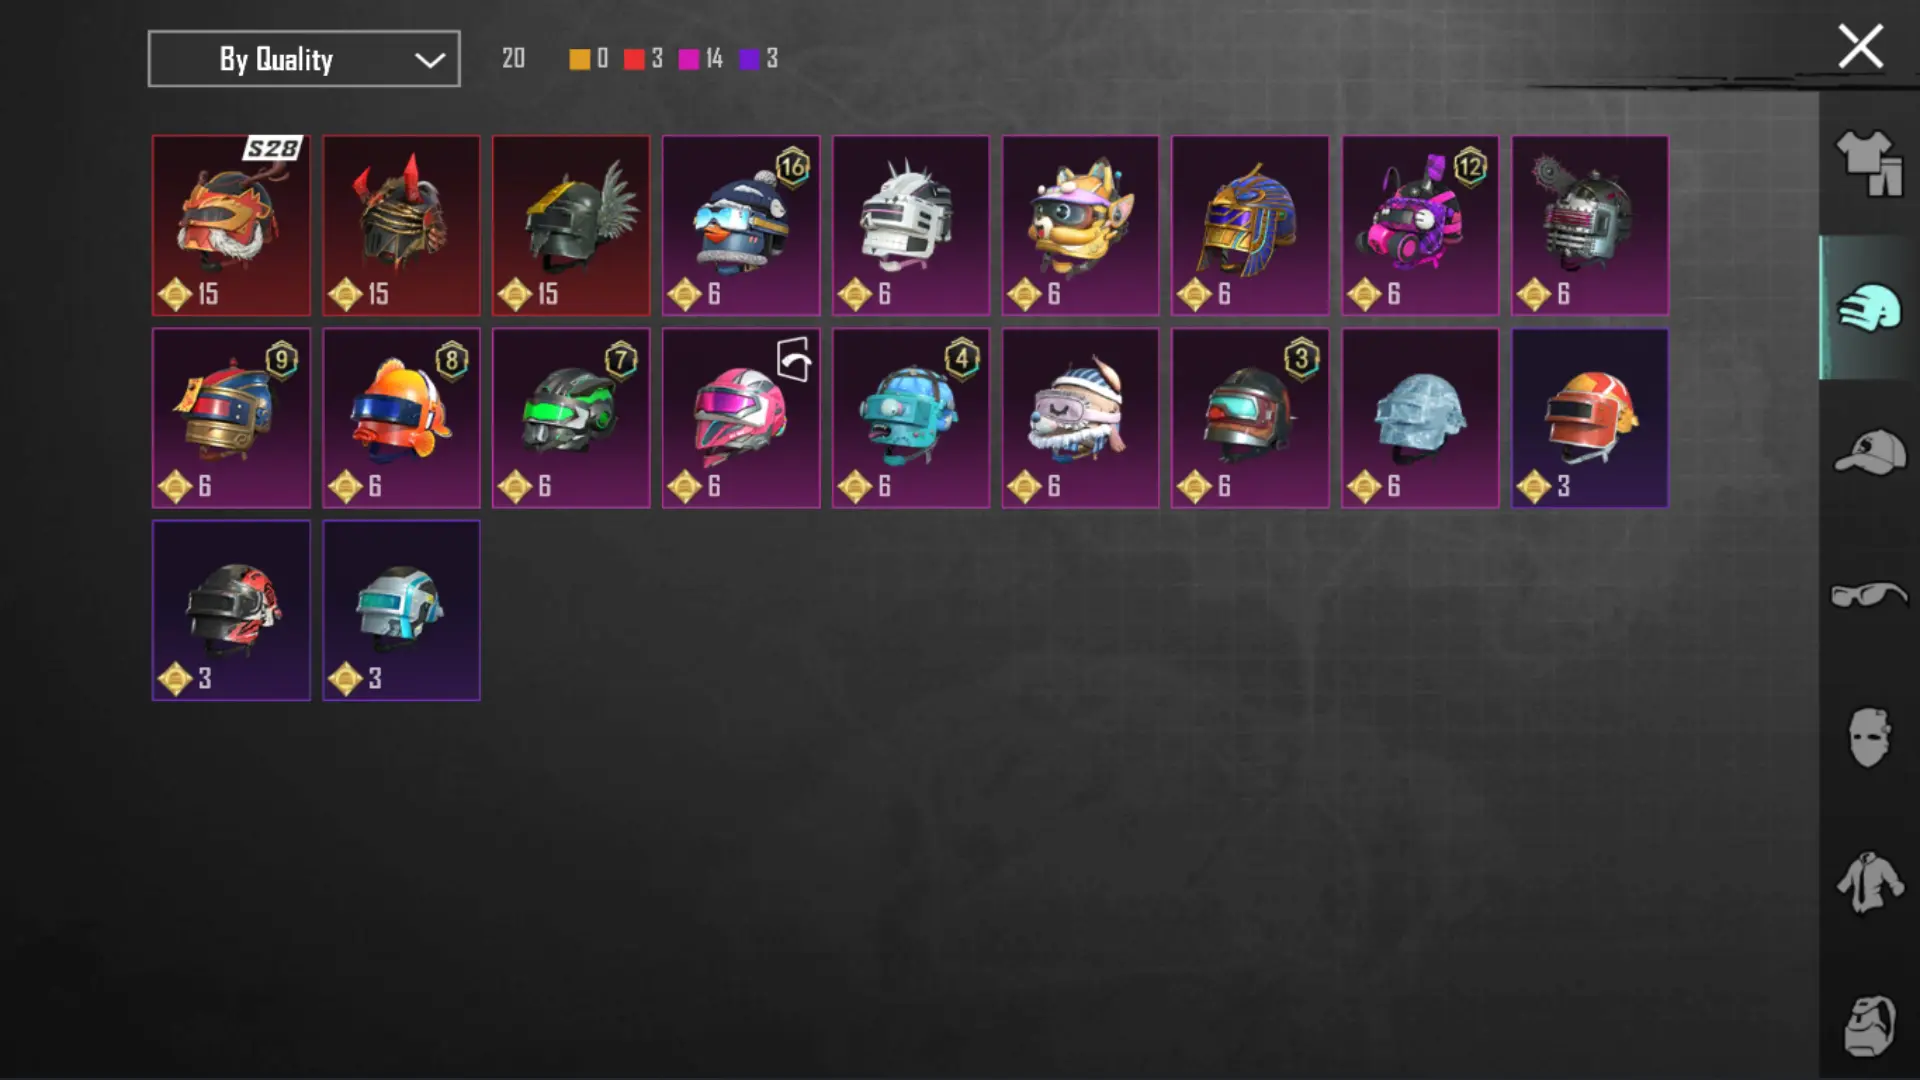Open the jacket category icon
1920x1080 pixels.
[x=1869, y=882]
